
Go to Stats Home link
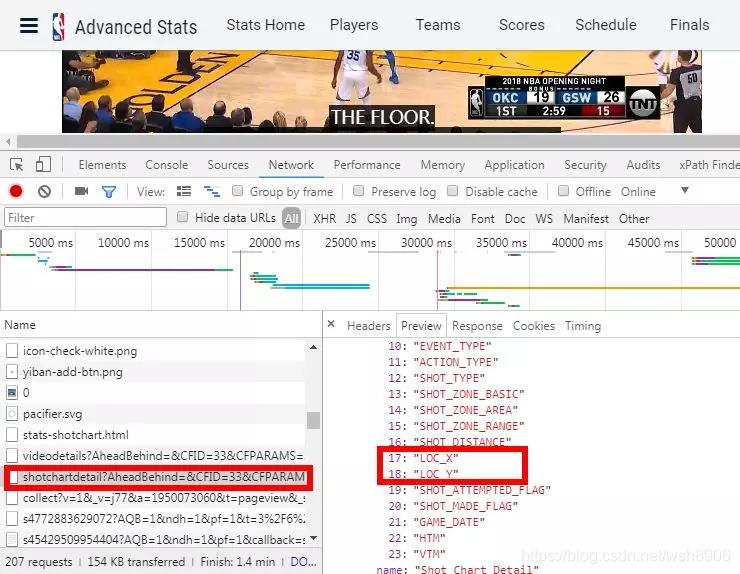(x=266, y=25)
